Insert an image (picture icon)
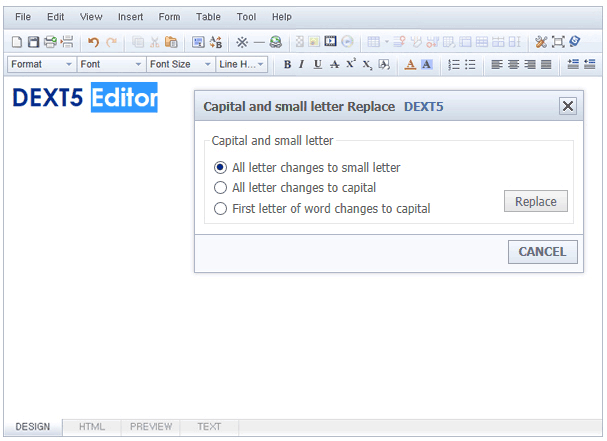Screen dimensions: 607x441 314,41
